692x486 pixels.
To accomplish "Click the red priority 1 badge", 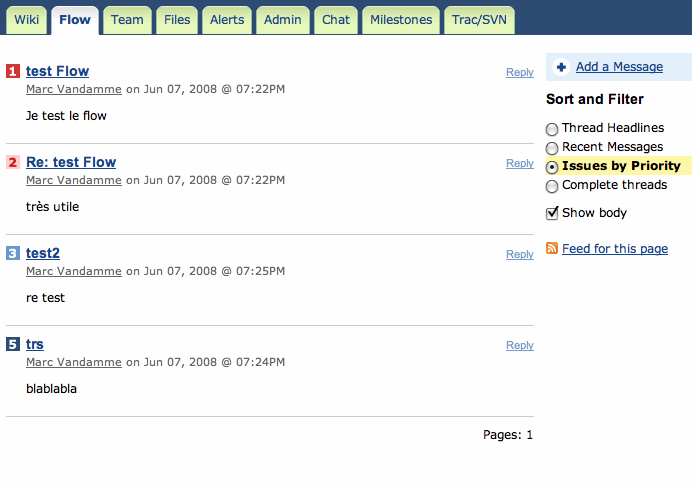I will pyautogui.click(x=12, y=71).
